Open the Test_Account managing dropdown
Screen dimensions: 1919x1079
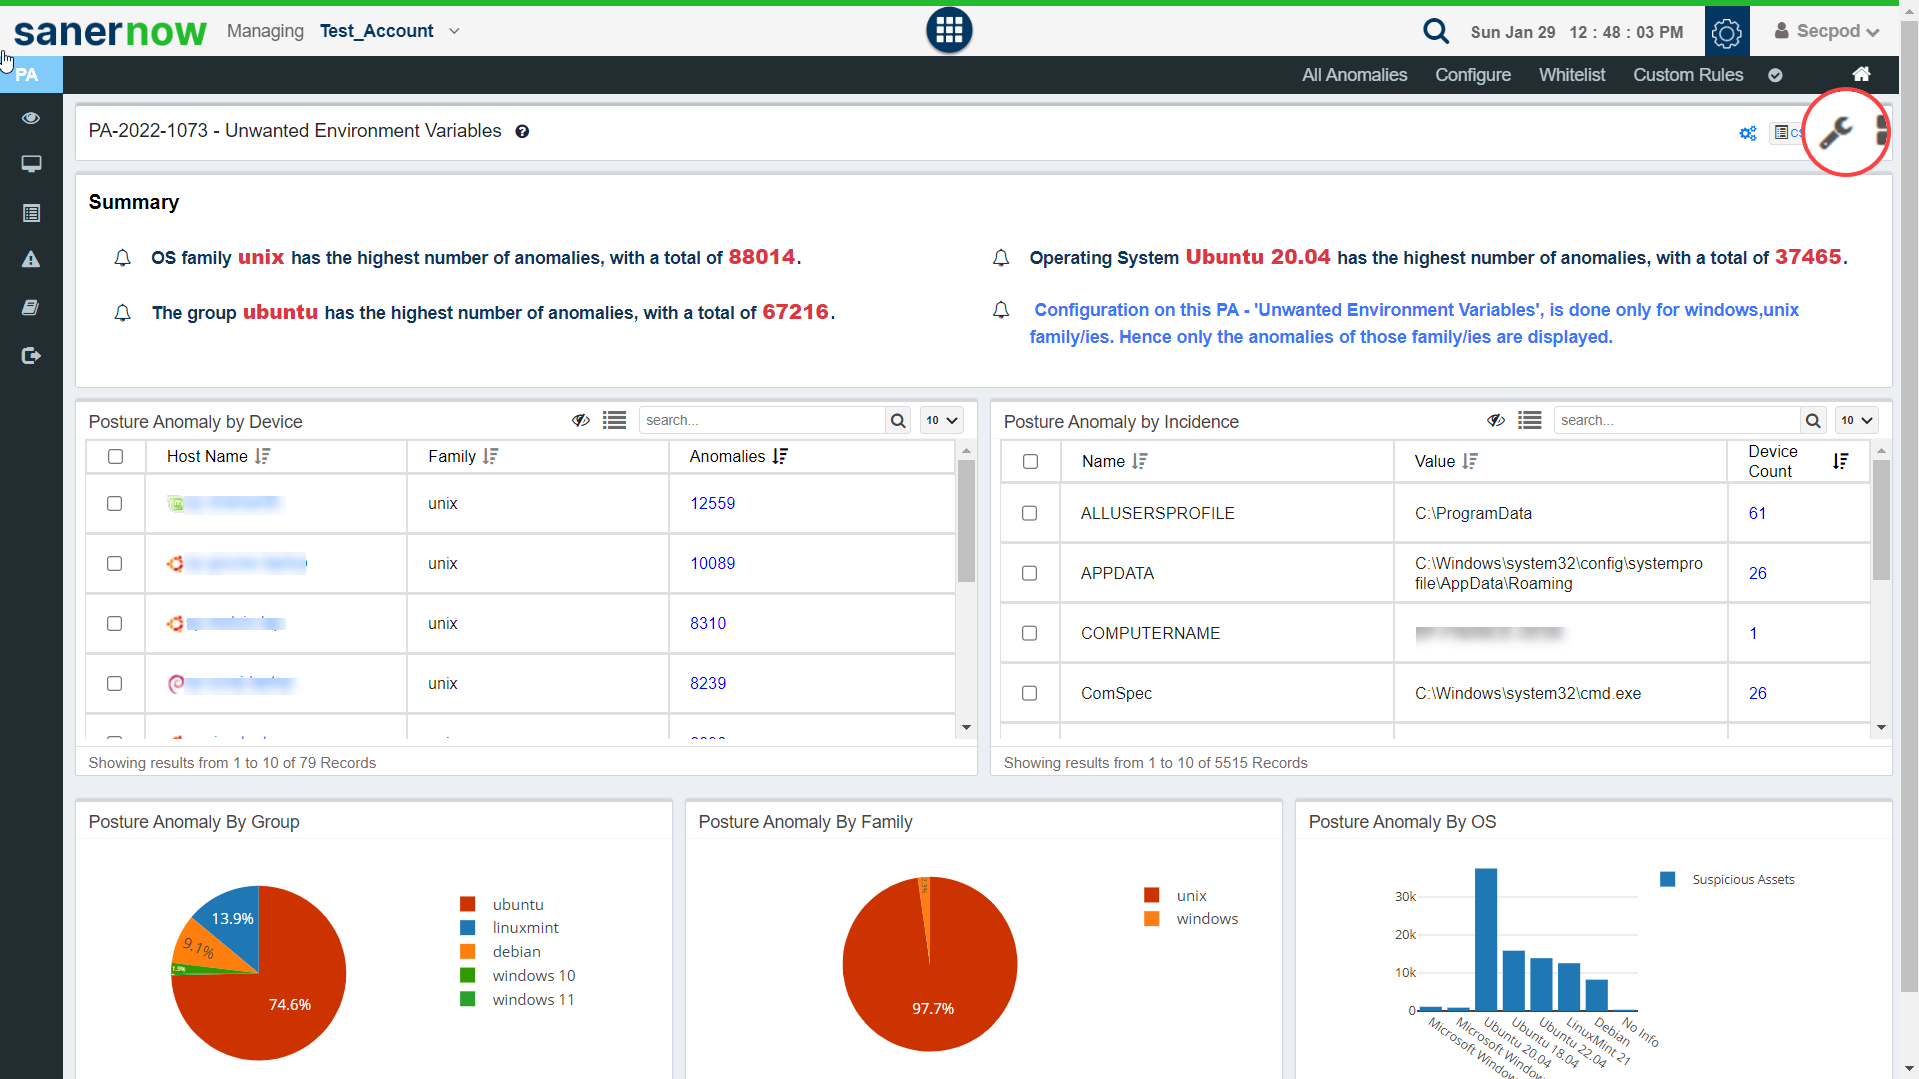coord(390,31)
